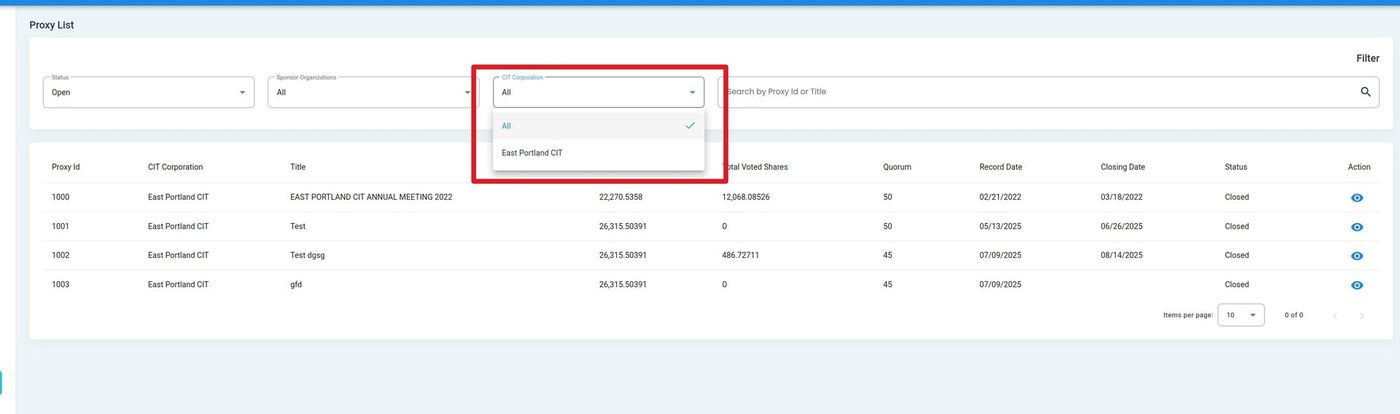Click the Filter label
Screen dimensions: 1400x414
tap(1367, 59)
